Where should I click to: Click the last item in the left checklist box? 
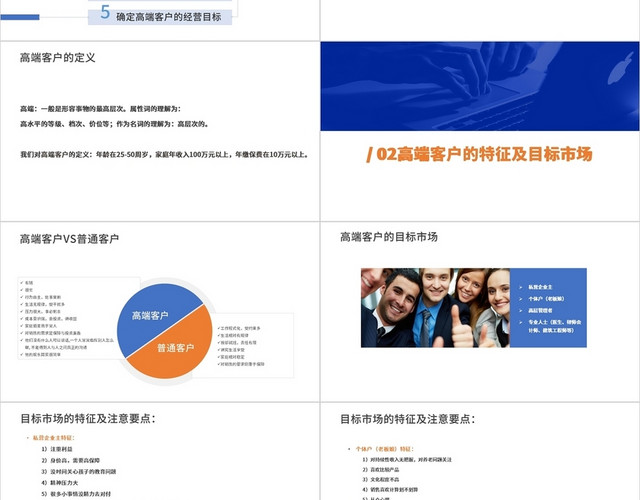click(41, 355)
